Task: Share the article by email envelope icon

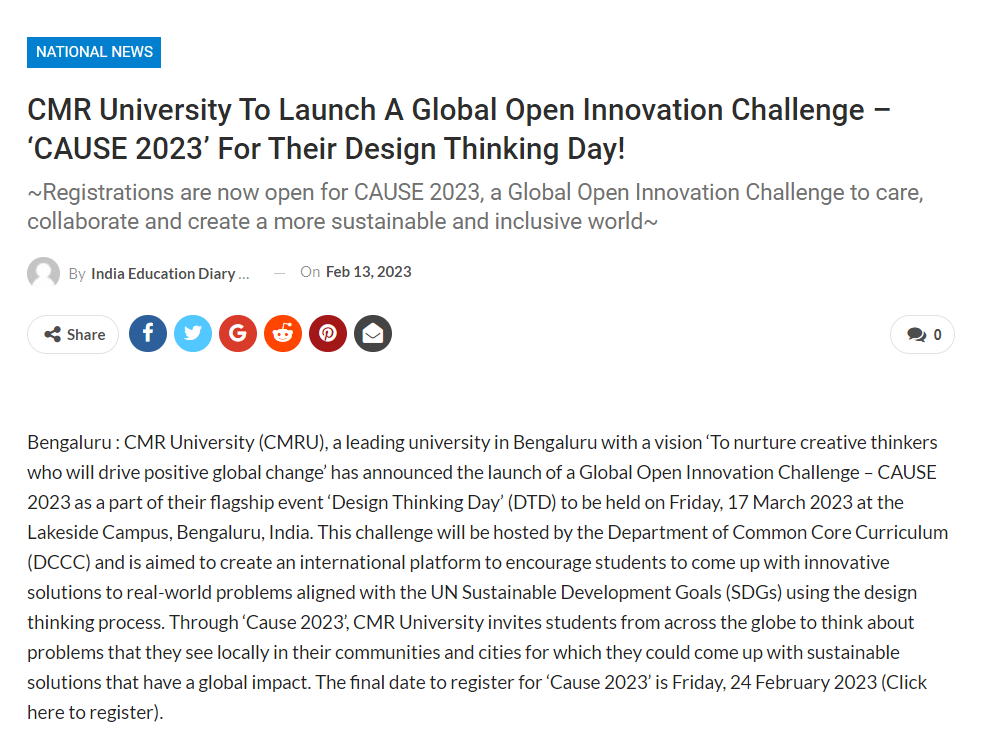Action: click(373, 334)
